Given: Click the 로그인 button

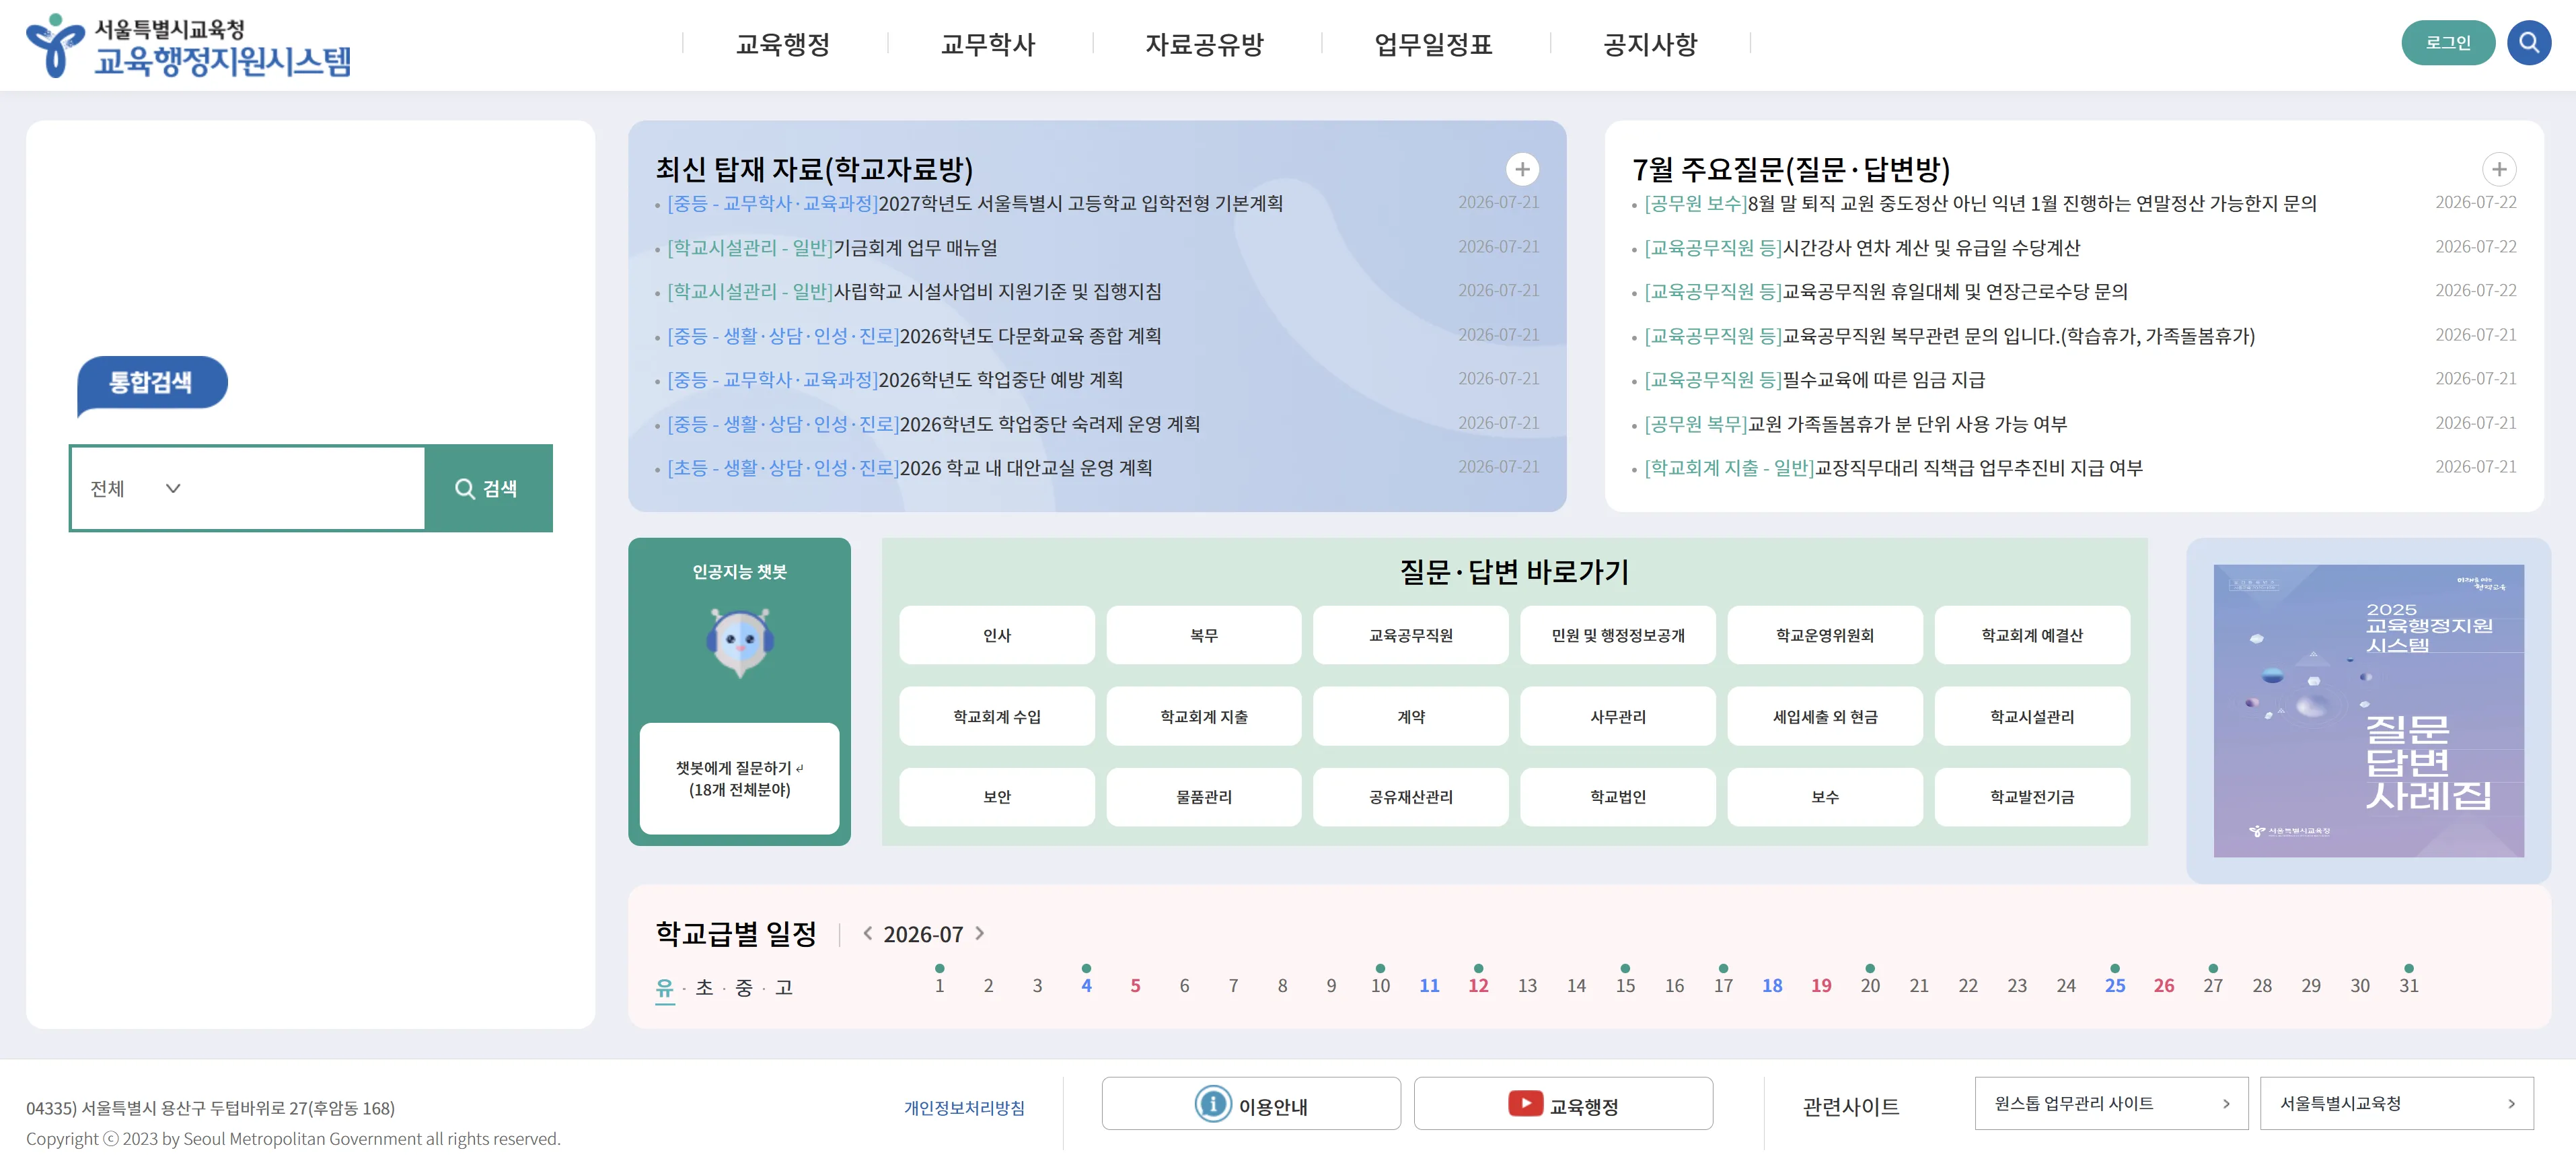Looking at the screenshot, I should click(2447, 43).
